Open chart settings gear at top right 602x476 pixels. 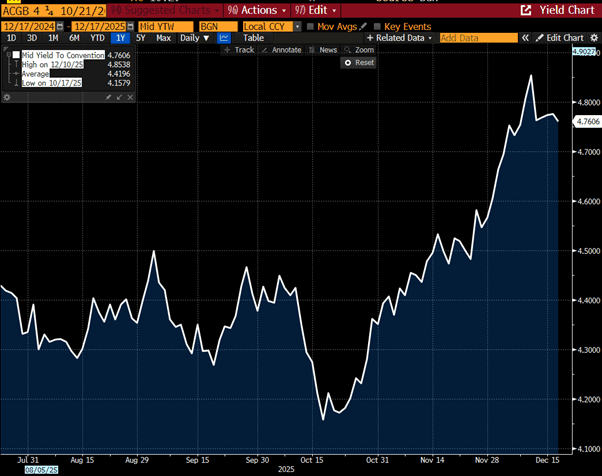594,38
